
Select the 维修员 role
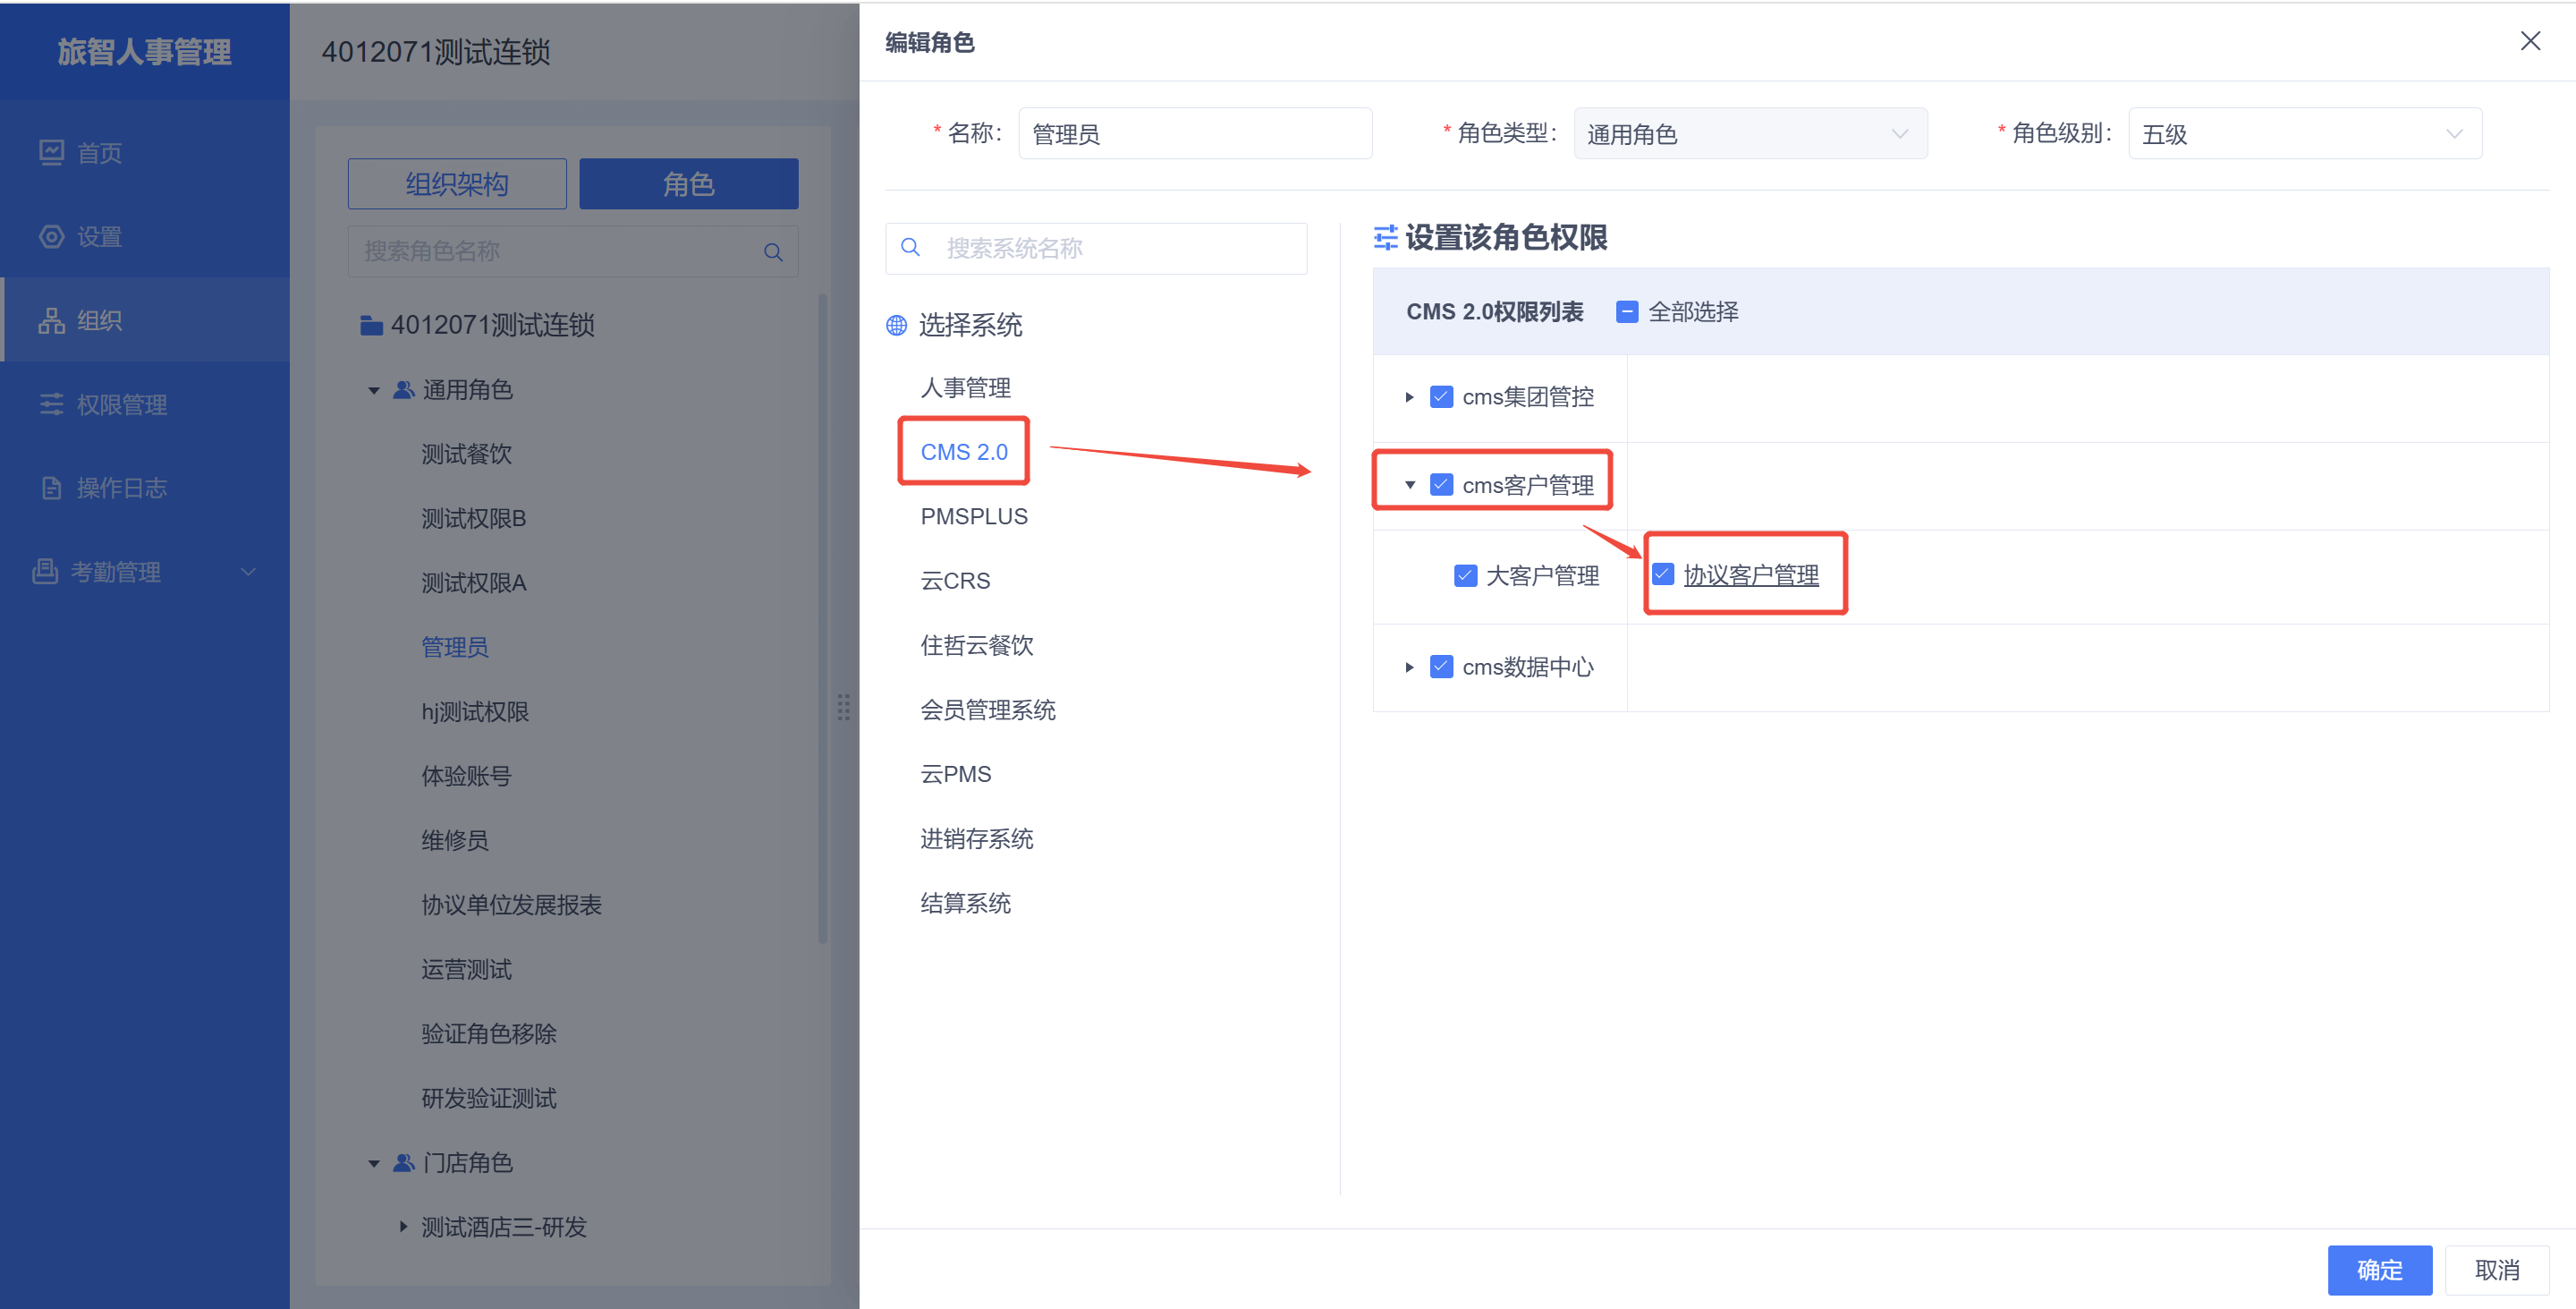pyautogui.click(x=455, y=840)
